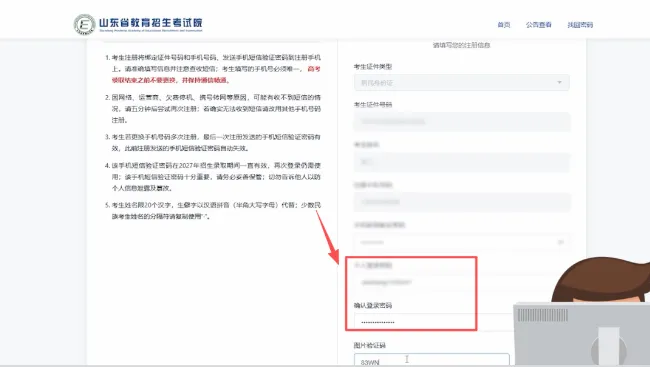650x367 pixels.
Task: Click the 确认登录密码 label
Action: 373,305
